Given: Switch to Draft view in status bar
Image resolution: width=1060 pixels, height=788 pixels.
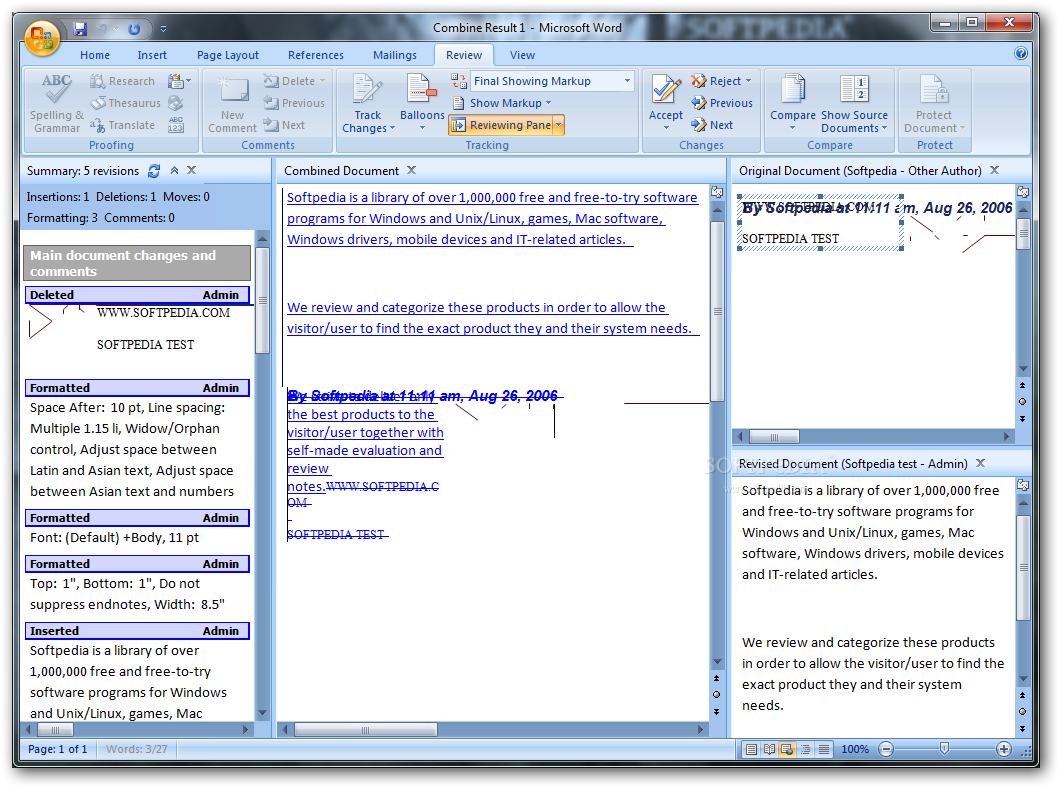Looking at the screenshot, I should coord(823,749).
